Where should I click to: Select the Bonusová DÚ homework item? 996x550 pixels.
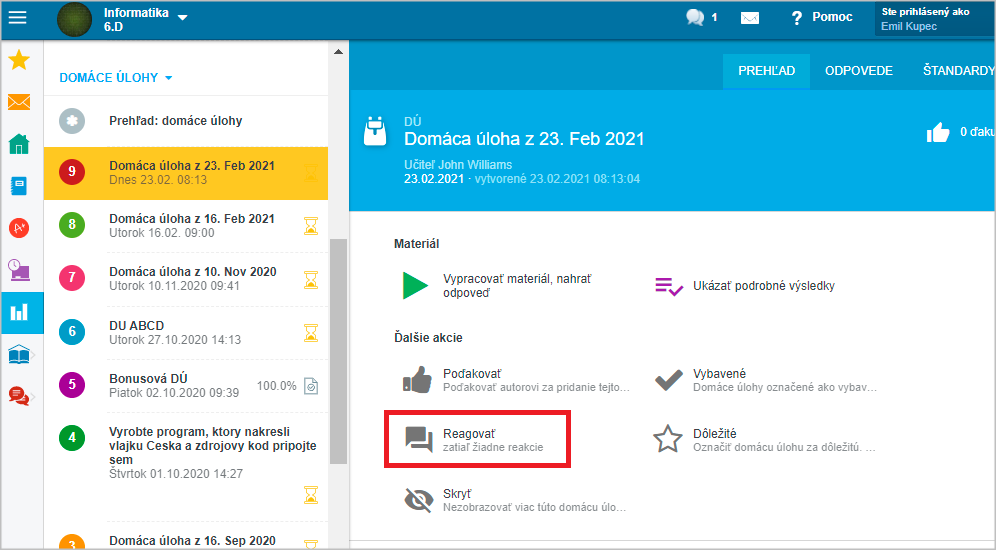point(185,386)
